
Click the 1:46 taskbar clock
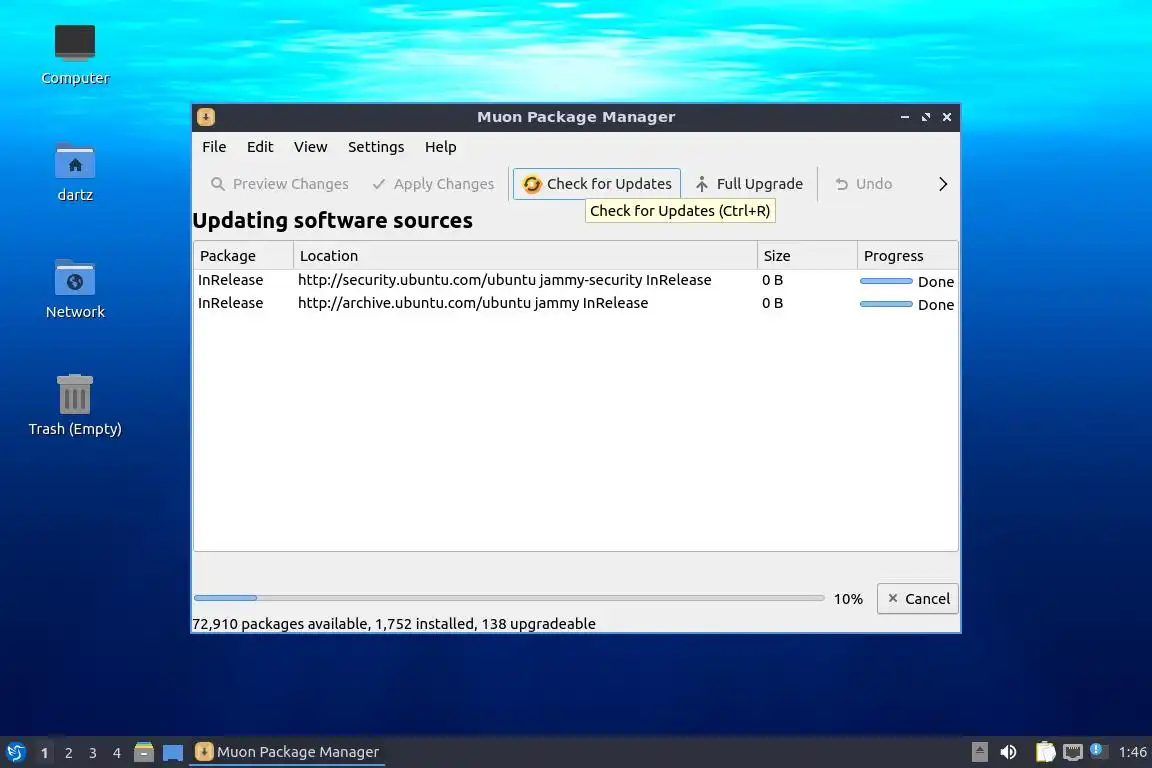pyautogui.click(x=1132, y=752)
